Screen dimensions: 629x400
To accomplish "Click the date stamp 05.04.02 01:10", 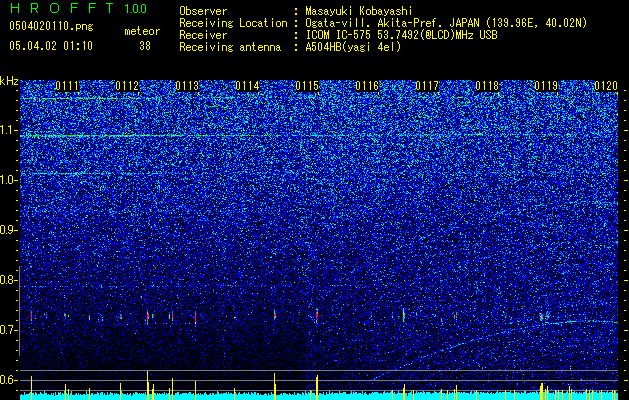I will coord(51,46).
